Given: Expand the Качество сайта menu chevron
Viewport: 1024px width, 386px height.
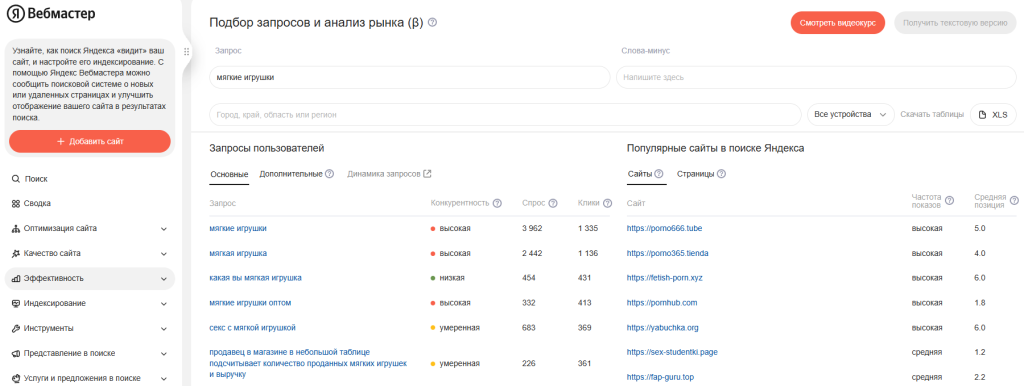Looking at the screenshot, I should tap(163, 253).
